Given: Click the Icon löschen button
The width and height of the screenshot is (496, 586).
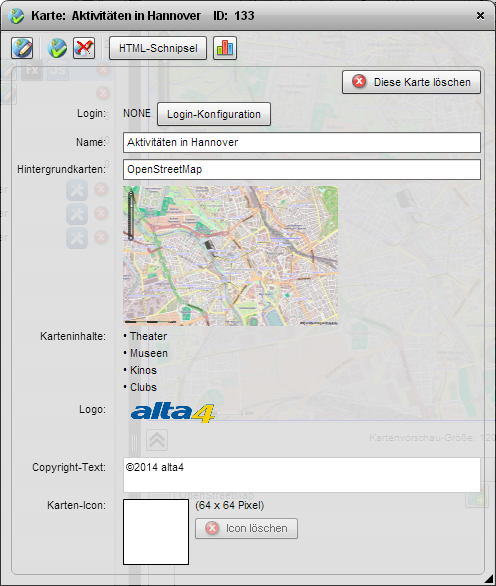Looking at the screenshot, I should (x=246, y=528).
